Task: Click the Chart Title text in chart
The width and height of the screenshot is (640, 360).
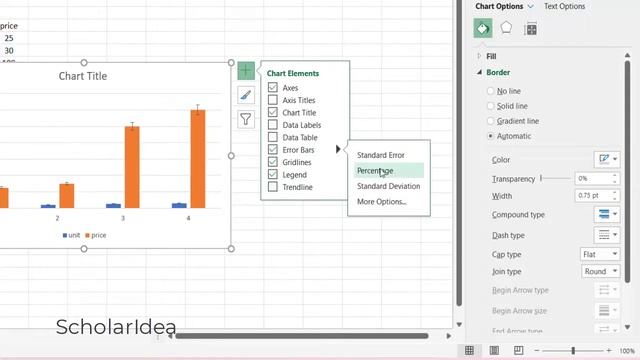Action: pos(83,76)
